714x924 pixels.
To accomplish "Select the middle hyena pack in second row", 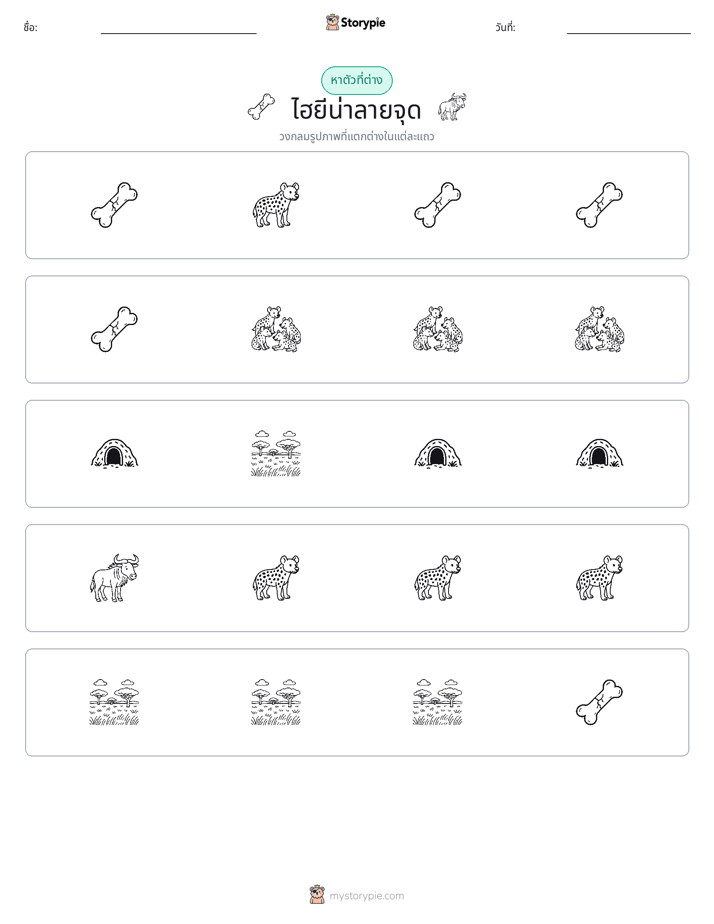I will (437, 329).
